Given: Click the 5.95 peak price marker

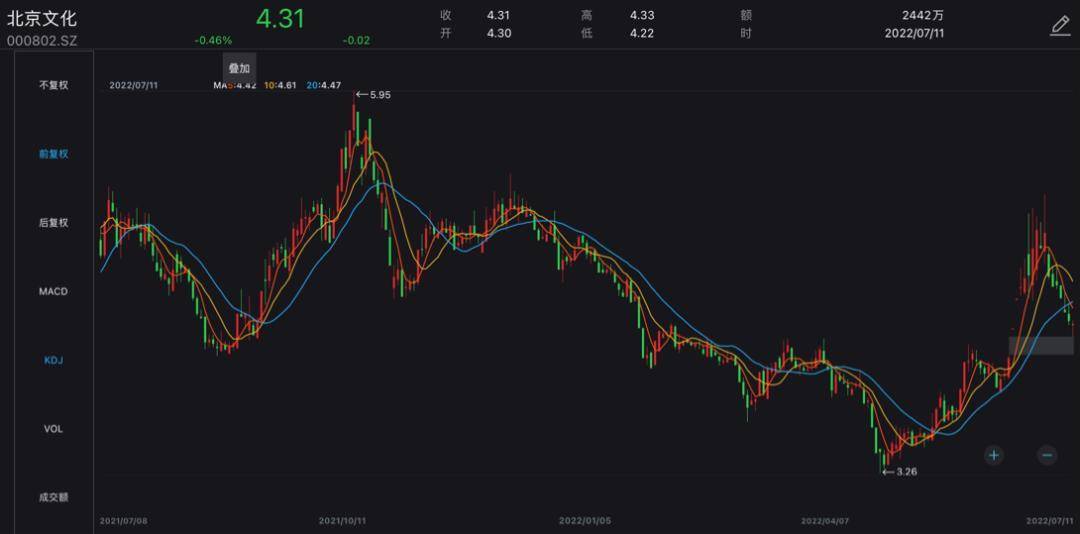Looking at the screenshot, I should click(x=374, y=95).
